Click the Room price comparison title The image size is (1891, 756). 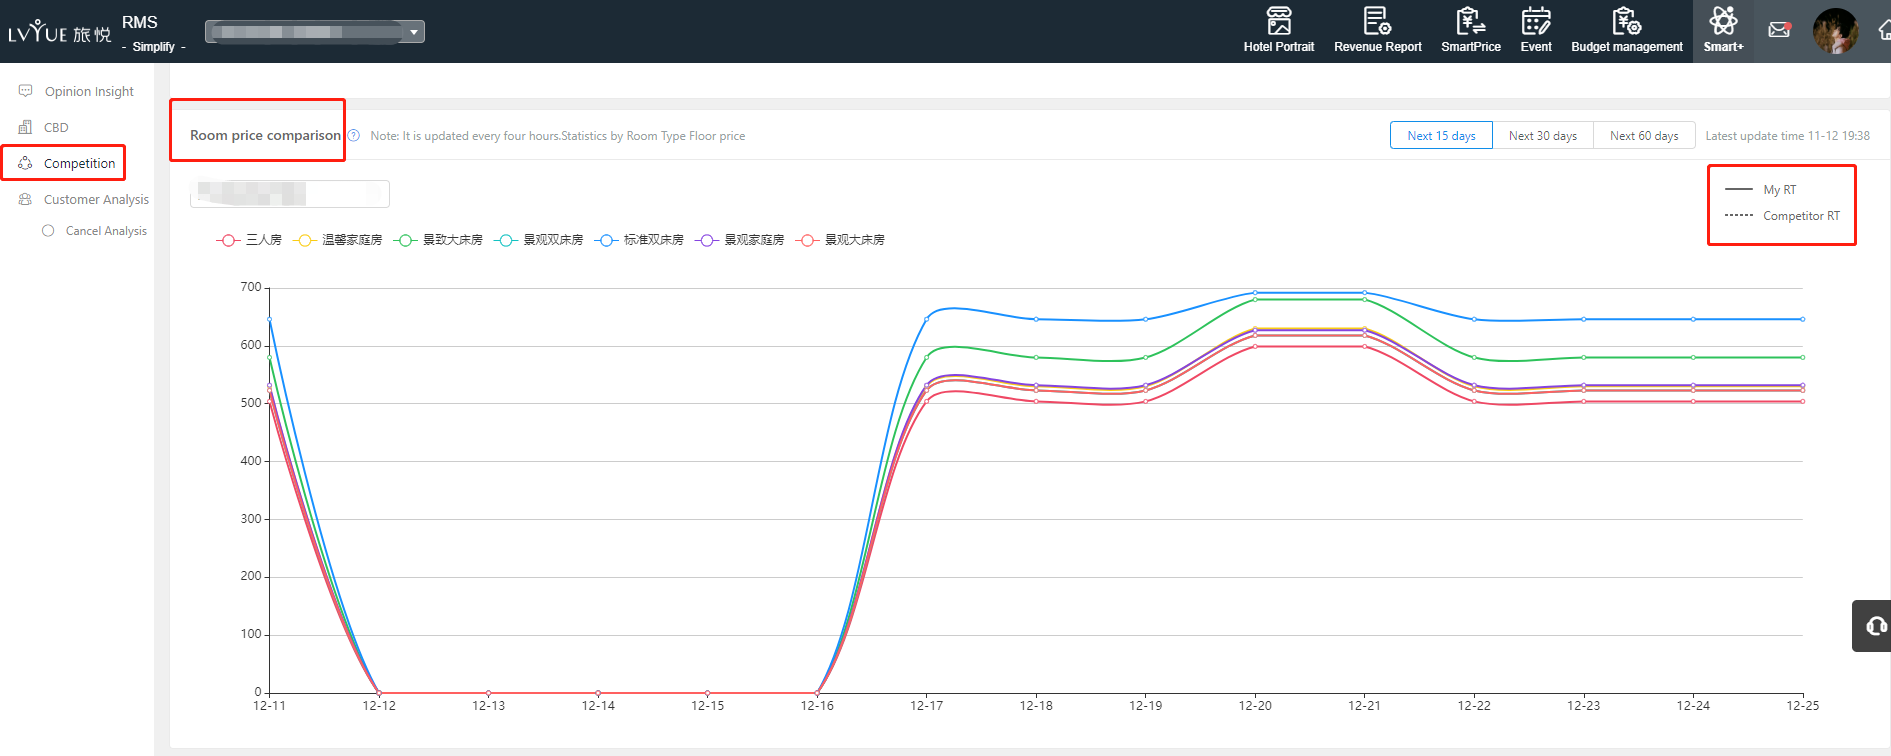point(265,135)
